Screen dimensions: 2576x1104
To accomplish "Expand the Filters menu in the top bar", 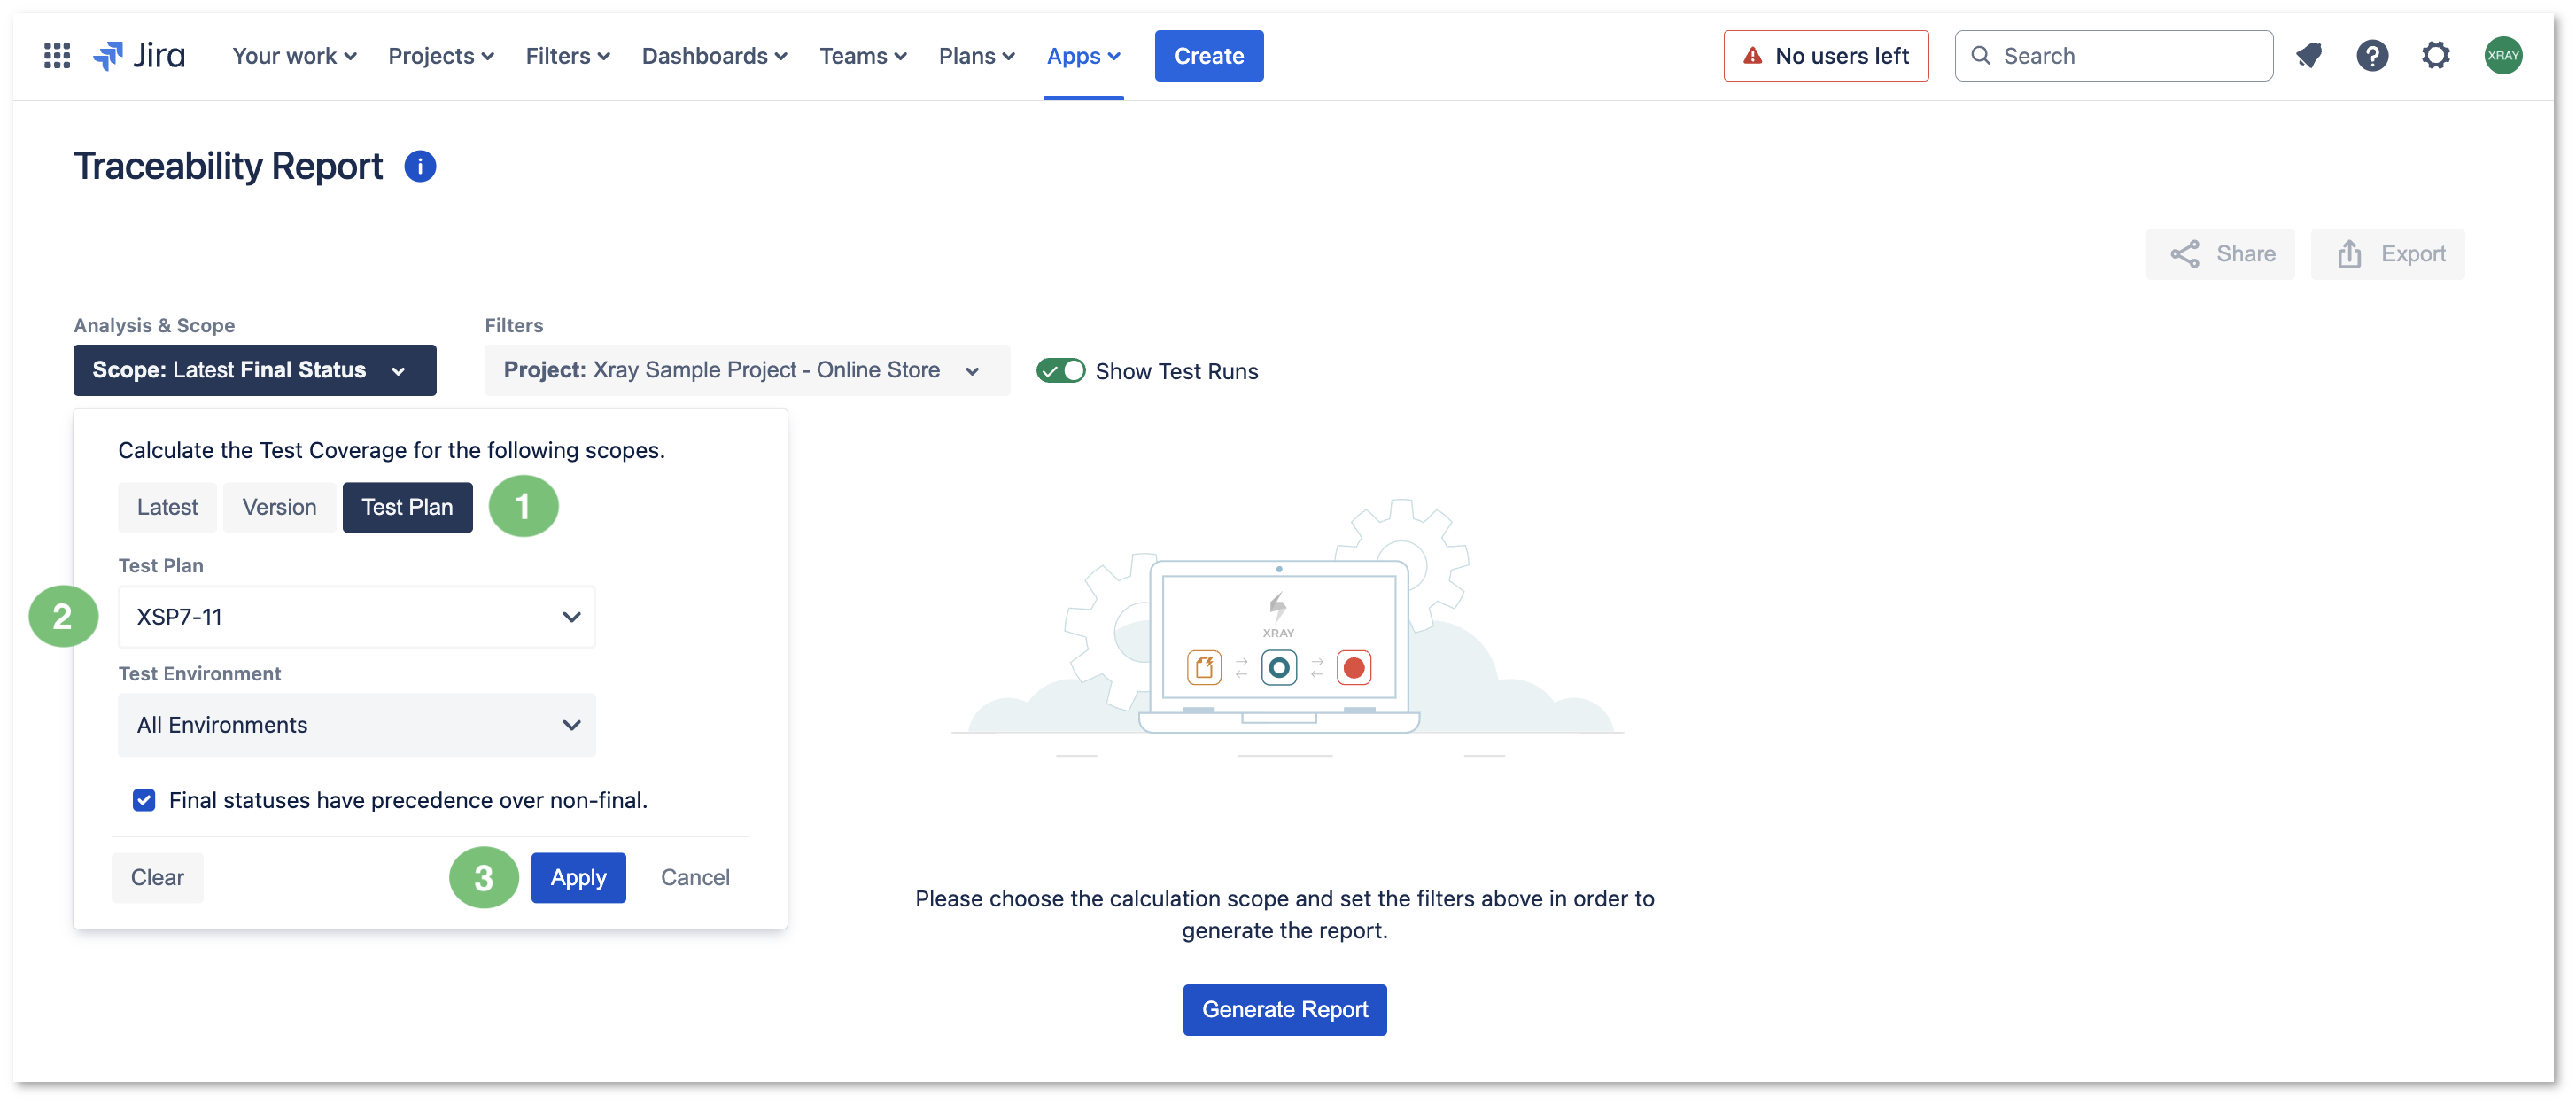I will point(568,56).
